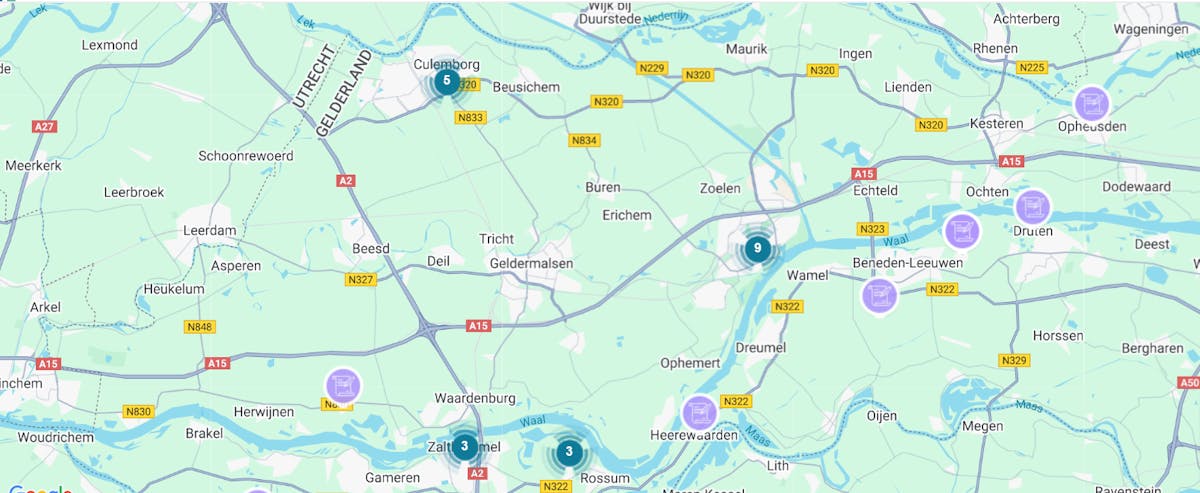Select purple marker directly above Beneden-Leeuwen label
Image resolution: width=1200 pixels, height=493 pixels.
pyautogui.click(x=962, y=231)
